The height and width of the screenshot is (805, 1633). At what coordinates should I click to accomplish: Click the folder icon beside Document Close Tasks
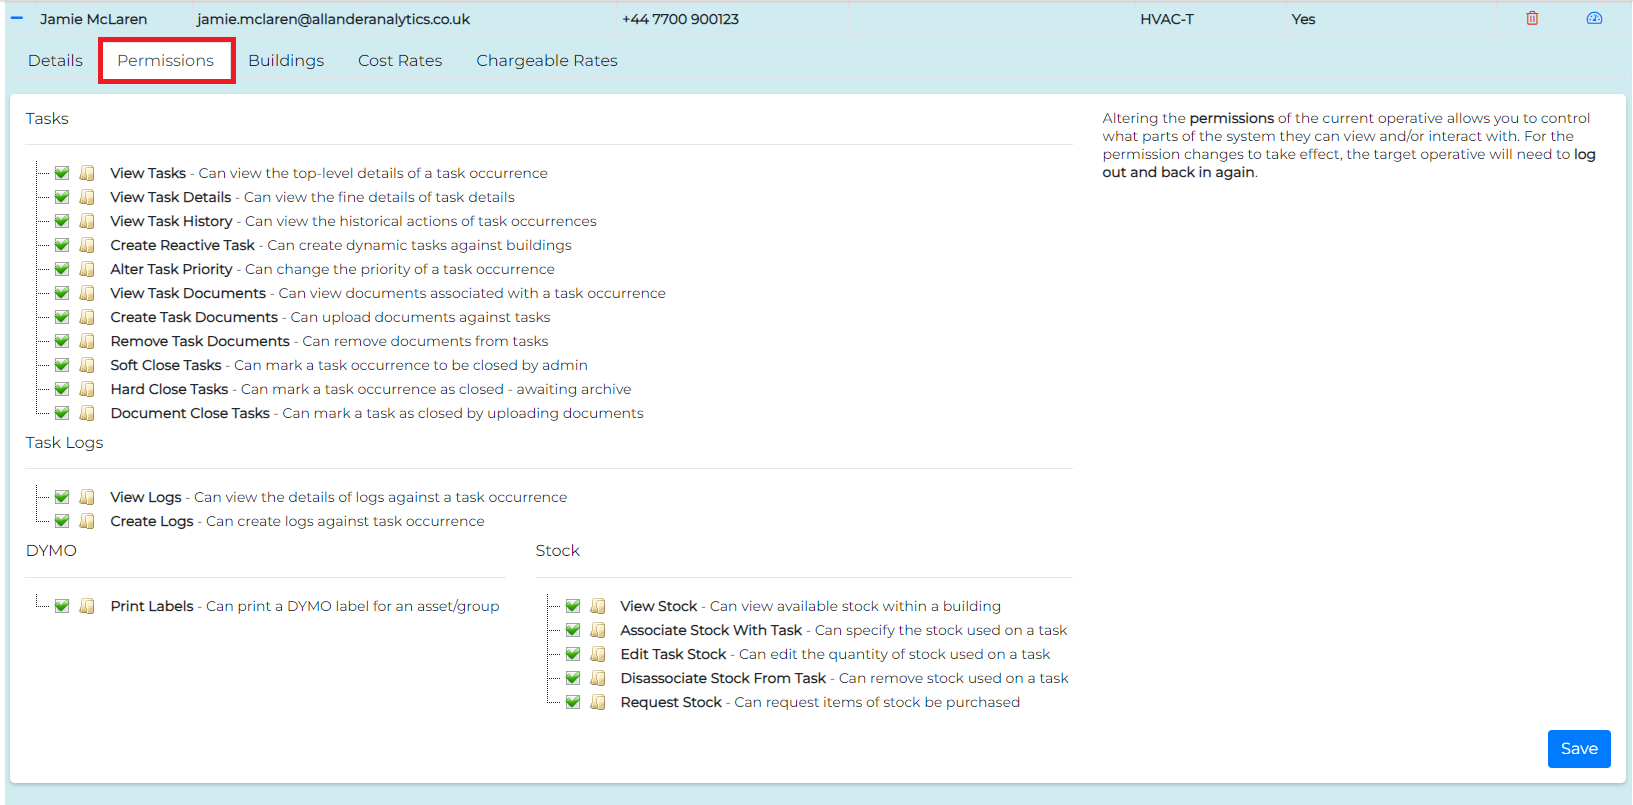click(87, 413)
